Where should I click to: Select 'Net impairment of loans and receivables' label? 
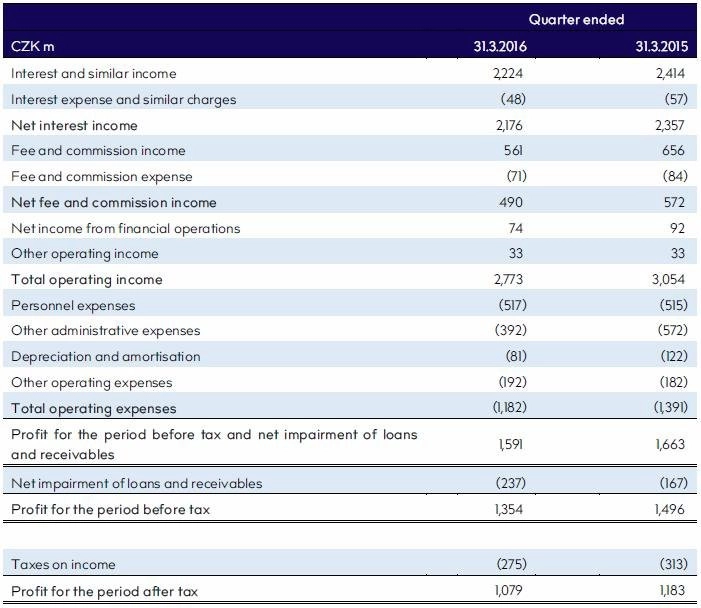click(137, 484)
